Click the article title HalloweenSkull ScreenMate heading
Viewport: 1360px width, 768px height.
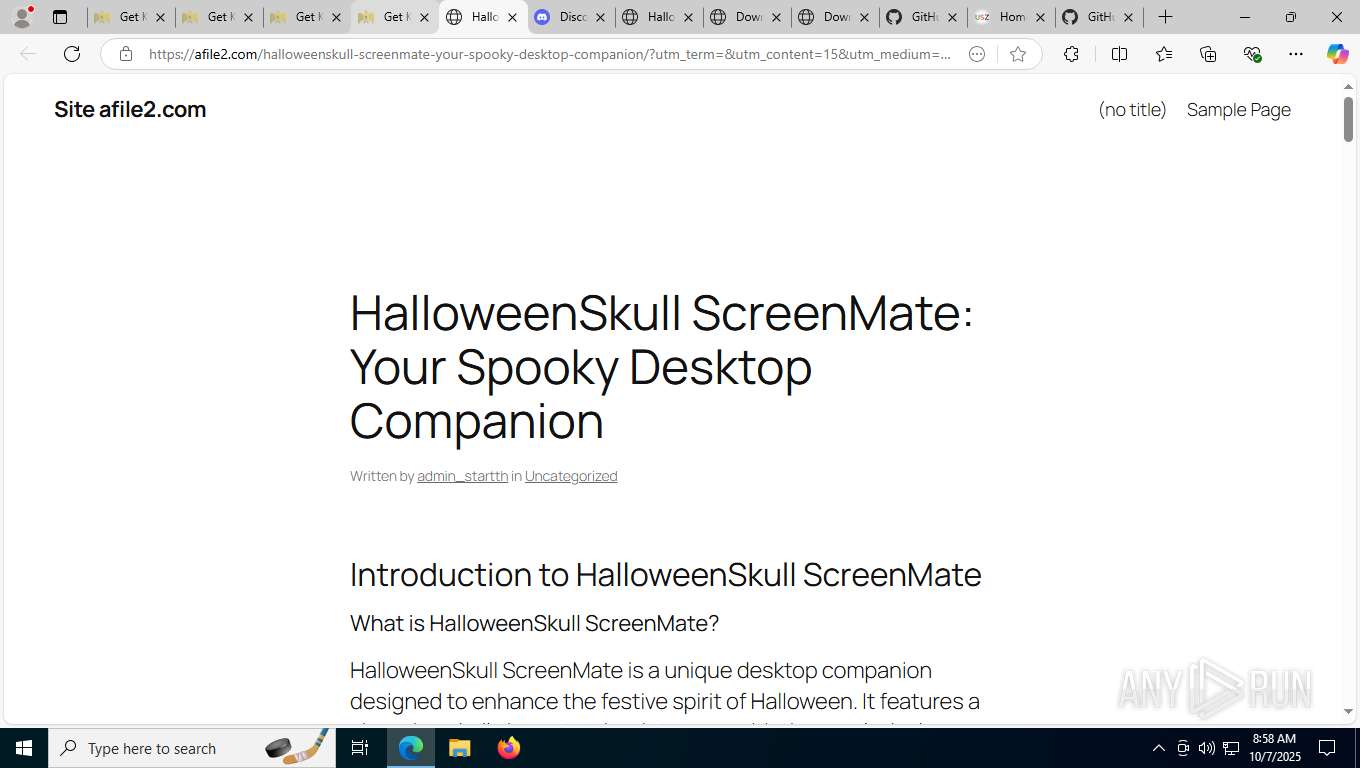(x=661, y=367)
